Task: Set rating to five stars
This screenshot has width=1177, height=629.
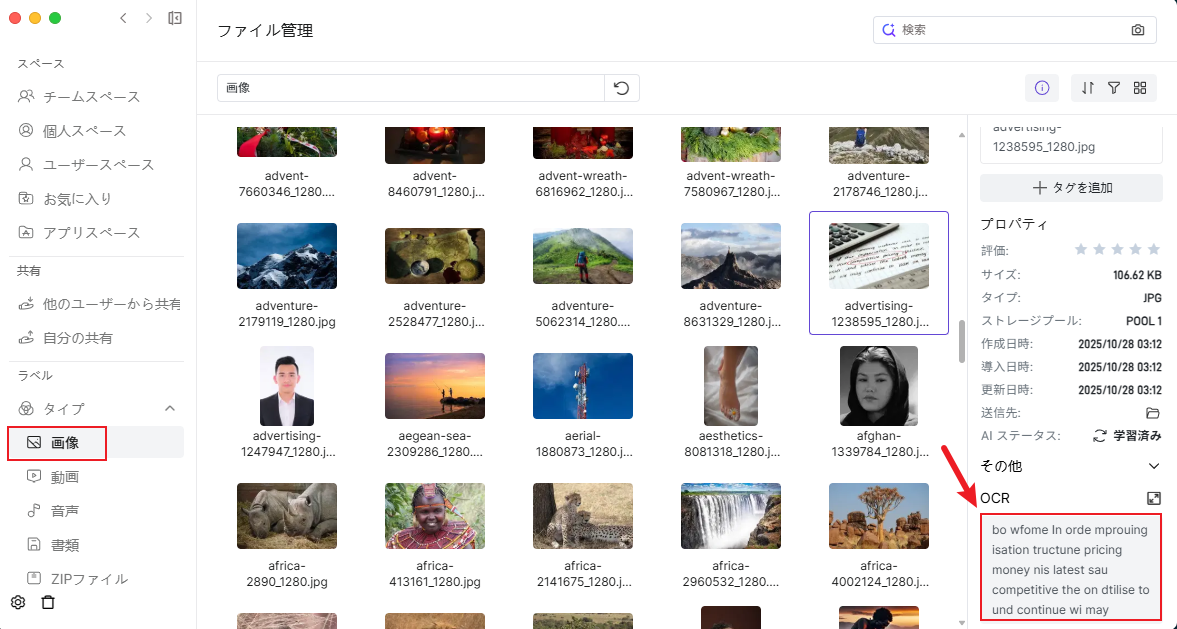Action: (x=1154, y=249)
